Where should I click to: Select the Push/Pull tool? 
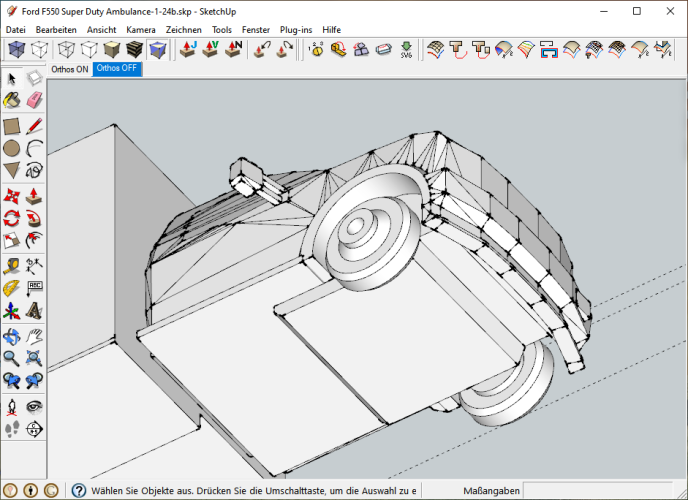34,196
